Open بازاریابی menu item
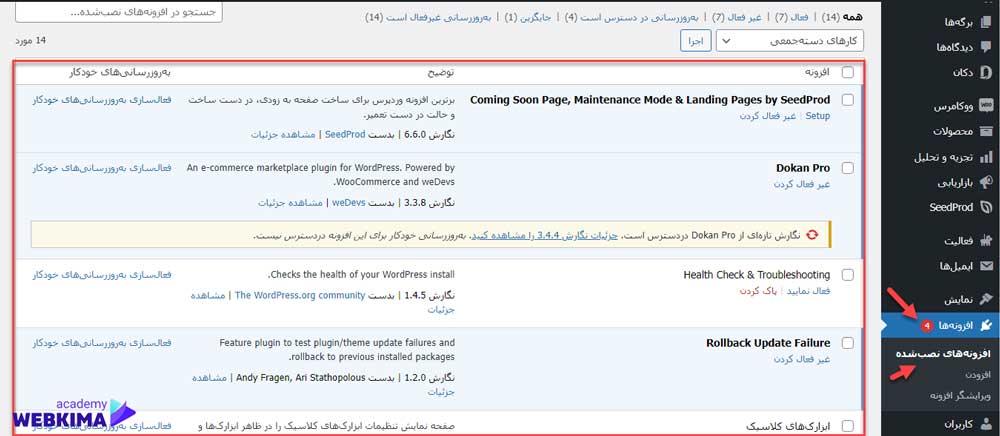The width and height of the screenshot is (1000, 436). [955, 182]
